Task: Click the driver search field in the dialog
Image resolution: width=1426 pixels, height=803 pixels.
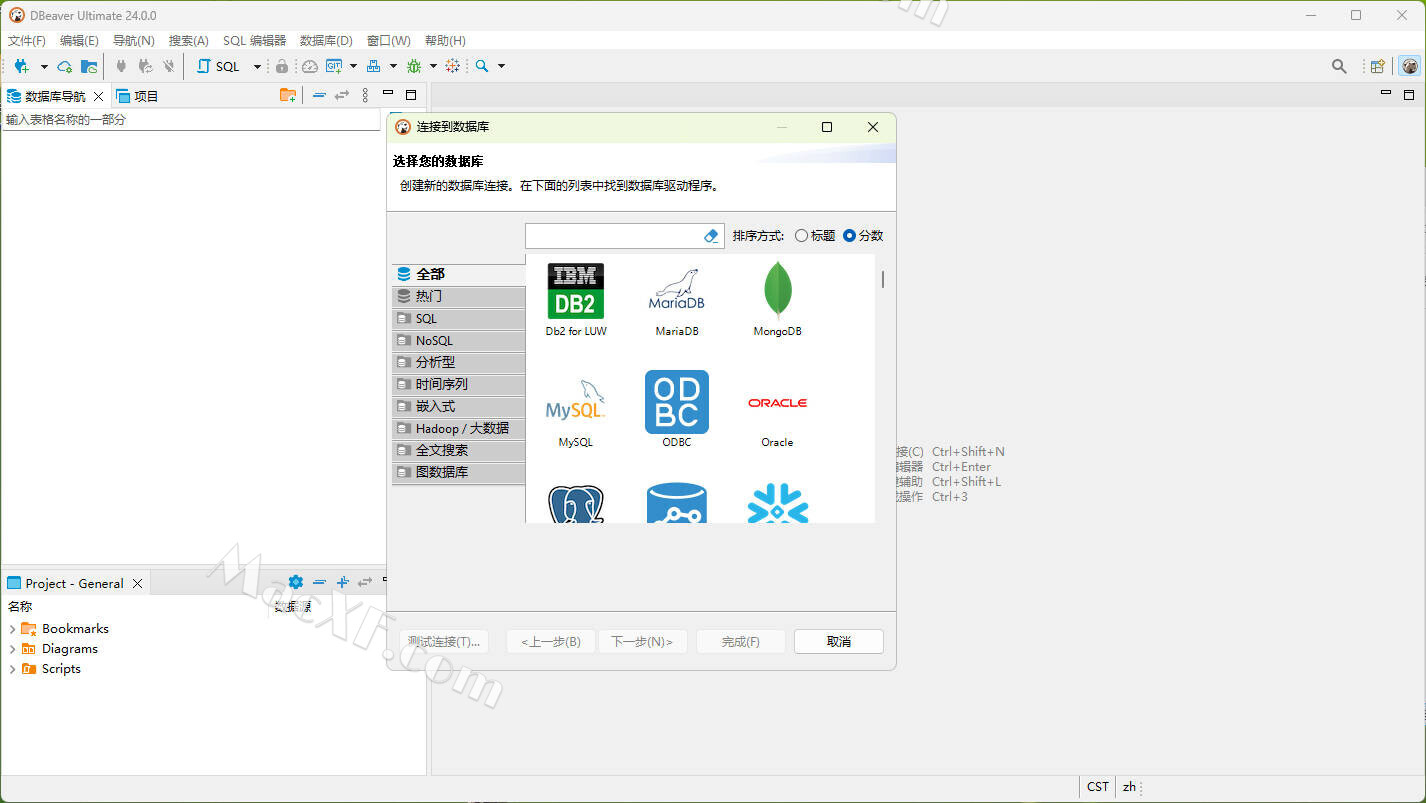Action: tap(613, 236)
